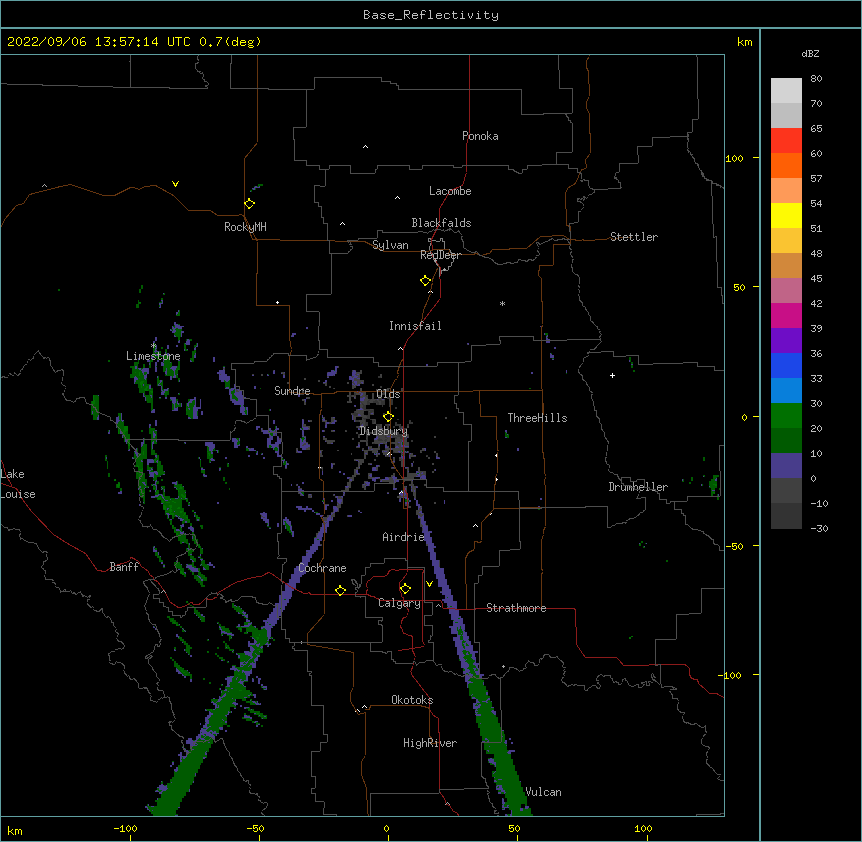
Task: Click the 50 tick label on the vertical axis
Action: click(x=739, y=287)
